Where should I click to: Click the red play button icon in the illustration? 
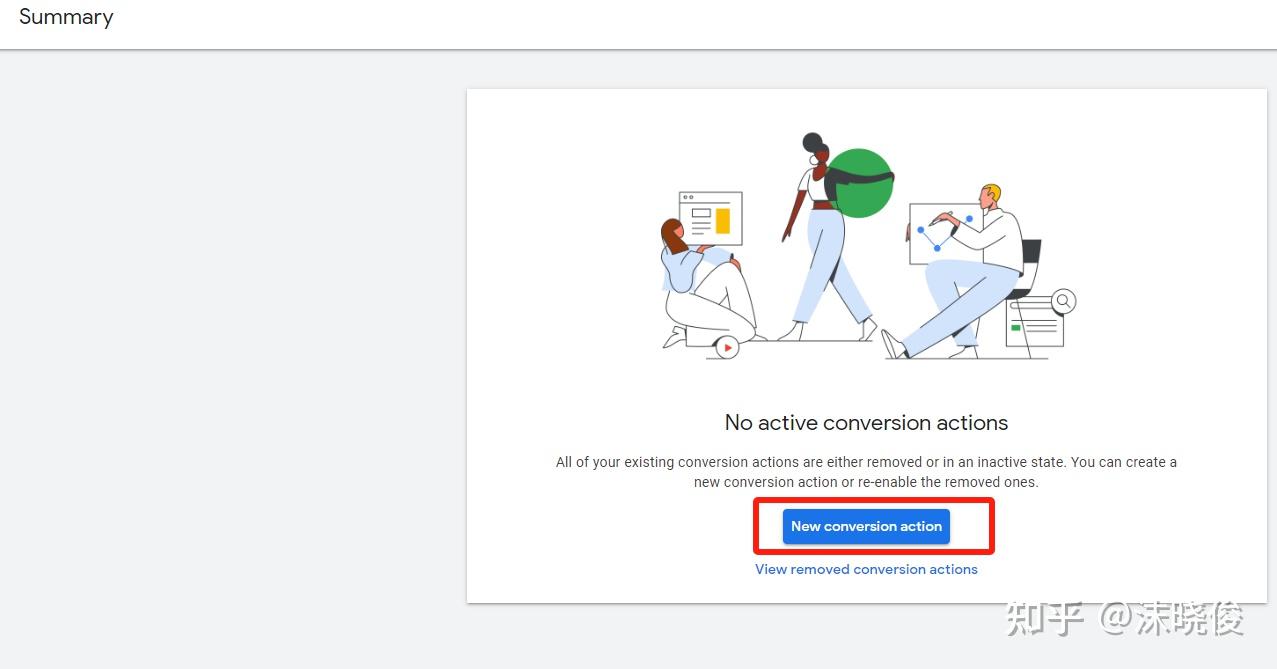pos(728,347)
